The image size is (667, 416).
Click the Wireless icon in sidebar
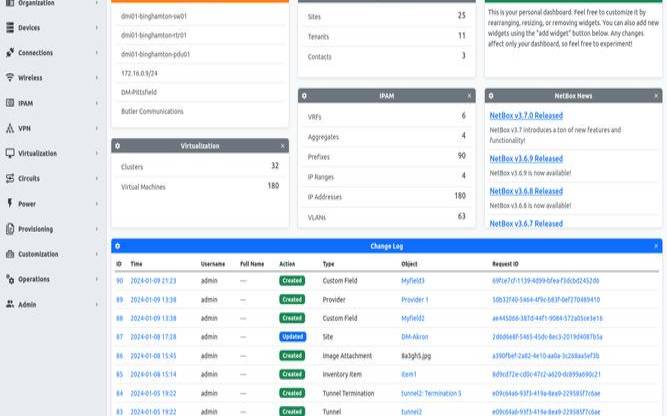point(9,77)
